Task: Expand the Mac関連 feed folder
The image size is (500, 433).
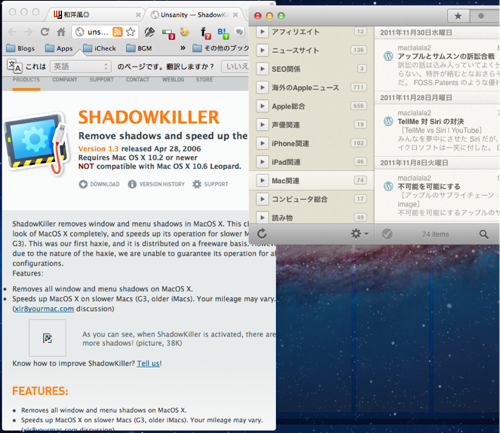Action: coord(262,180)
